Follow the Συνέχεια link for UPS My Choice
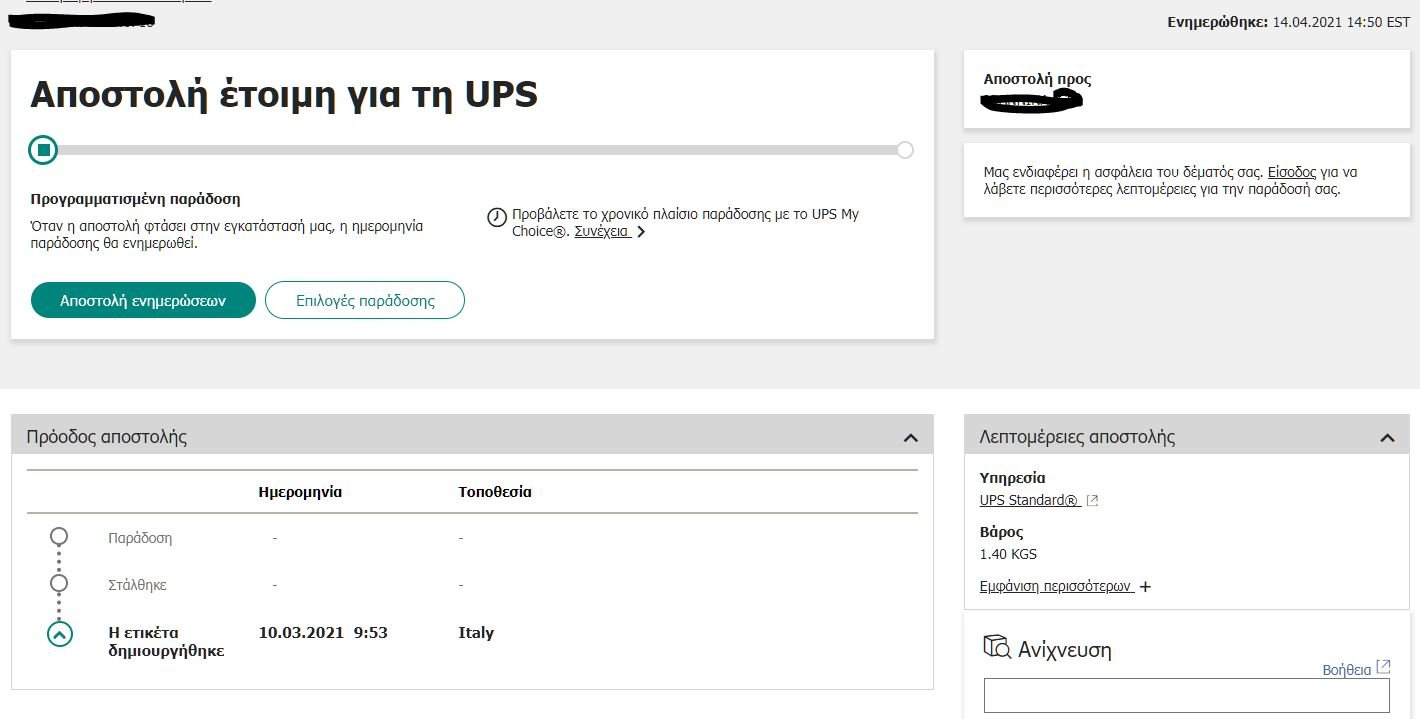This screenshot has width=1420, height=719. 602,231
